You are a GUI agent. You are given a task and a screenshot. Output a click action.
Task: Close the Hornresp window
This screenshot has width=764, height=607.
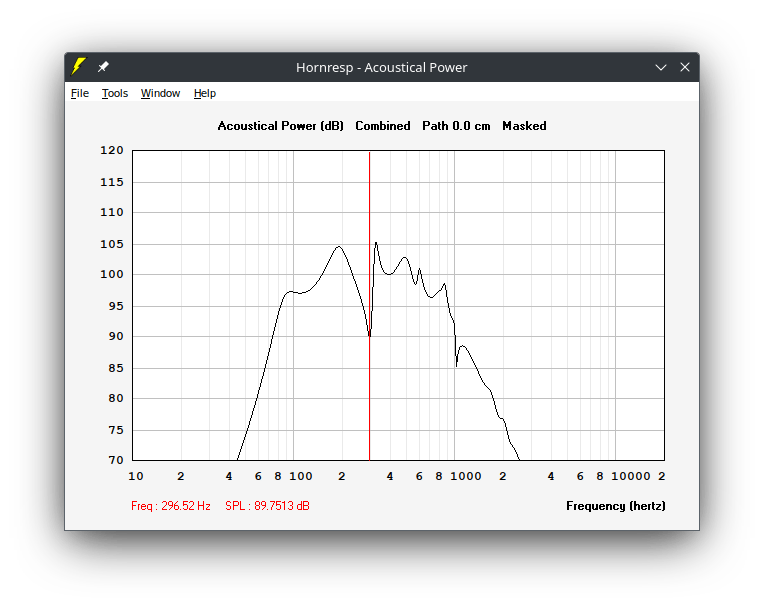[x=685, y=67]
